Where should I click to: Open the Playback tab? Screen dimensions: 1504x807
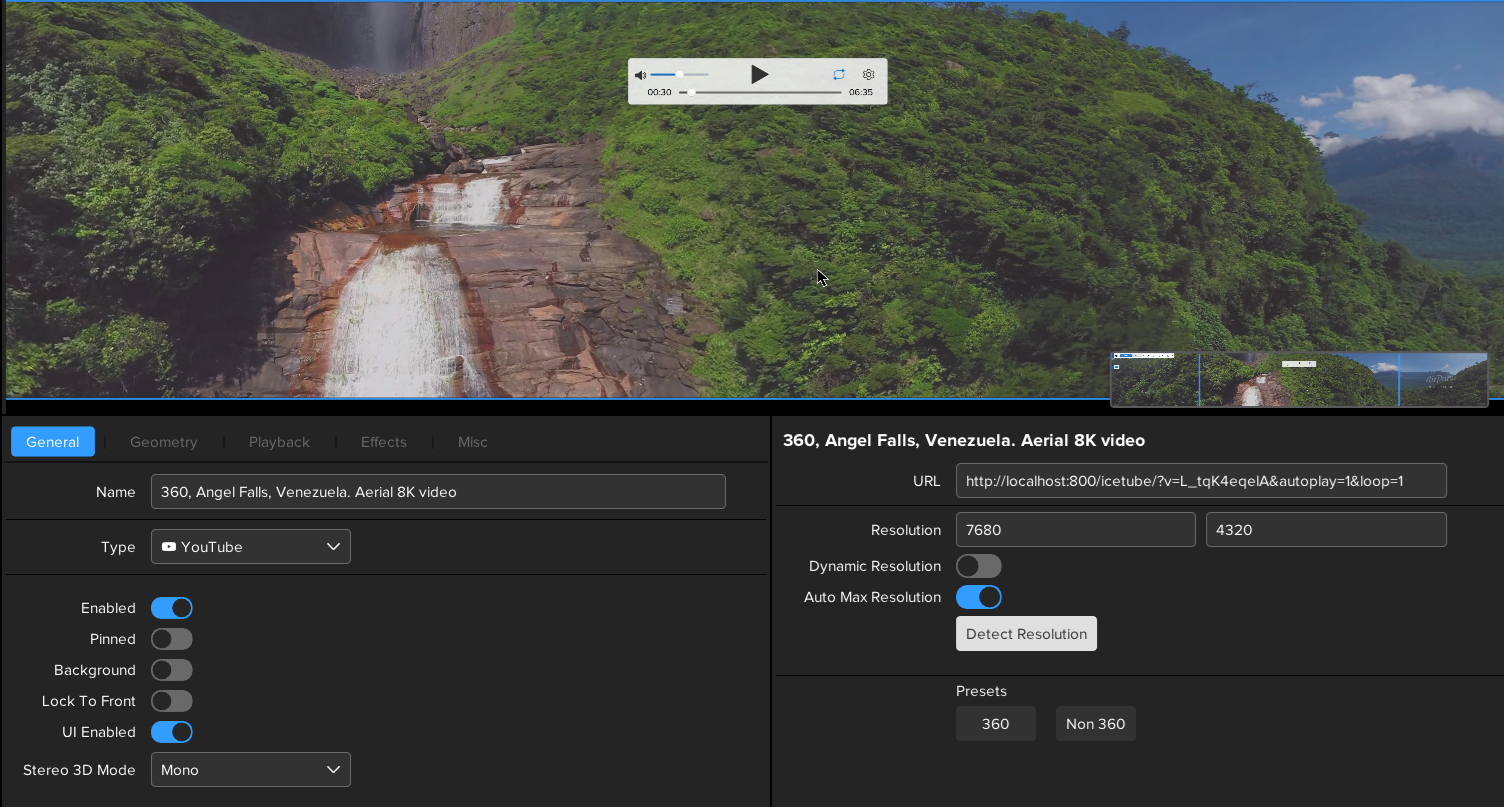[x=279, y=442]
